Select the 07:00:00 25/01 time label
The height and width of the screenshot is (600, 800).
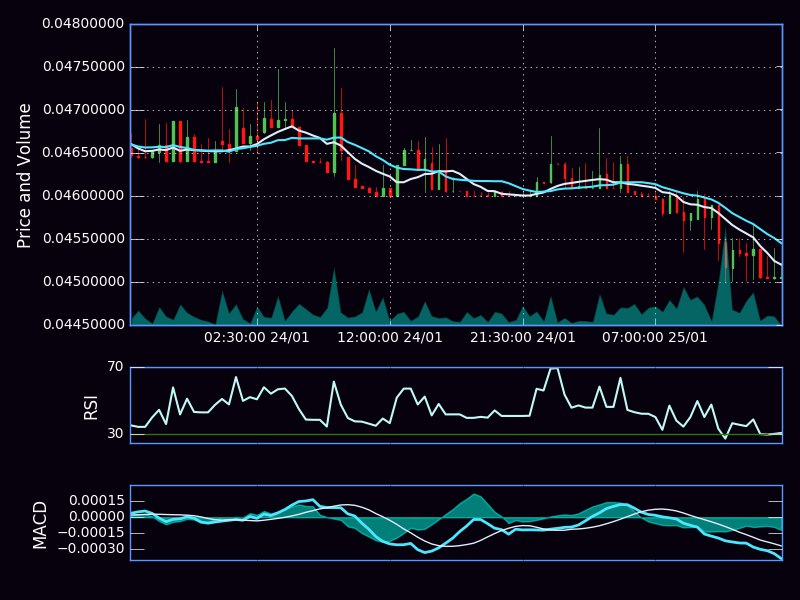pos(655,338)
